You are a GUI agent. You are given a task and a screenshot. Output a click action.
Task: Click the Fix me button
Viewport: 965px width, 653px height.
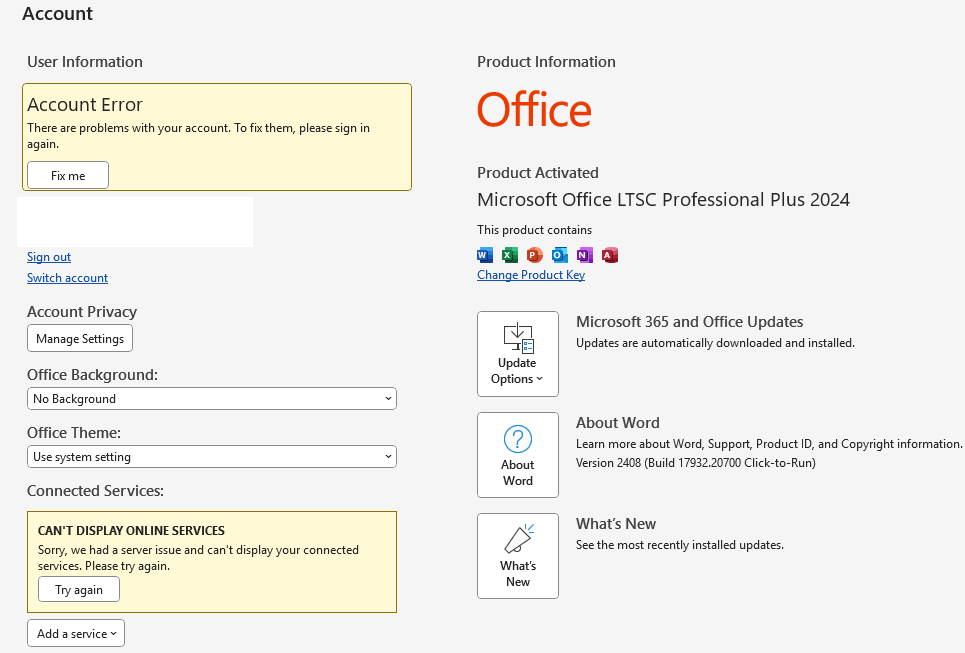[68, 175]
